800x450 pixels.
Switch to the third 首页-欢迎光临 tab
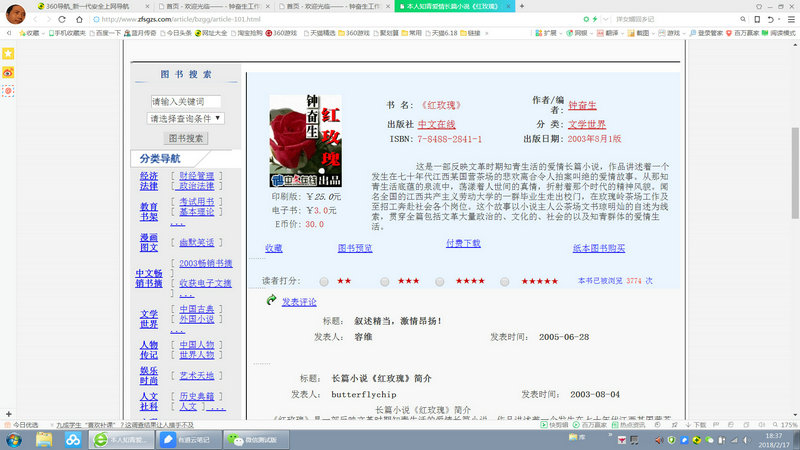click(334, 6)
